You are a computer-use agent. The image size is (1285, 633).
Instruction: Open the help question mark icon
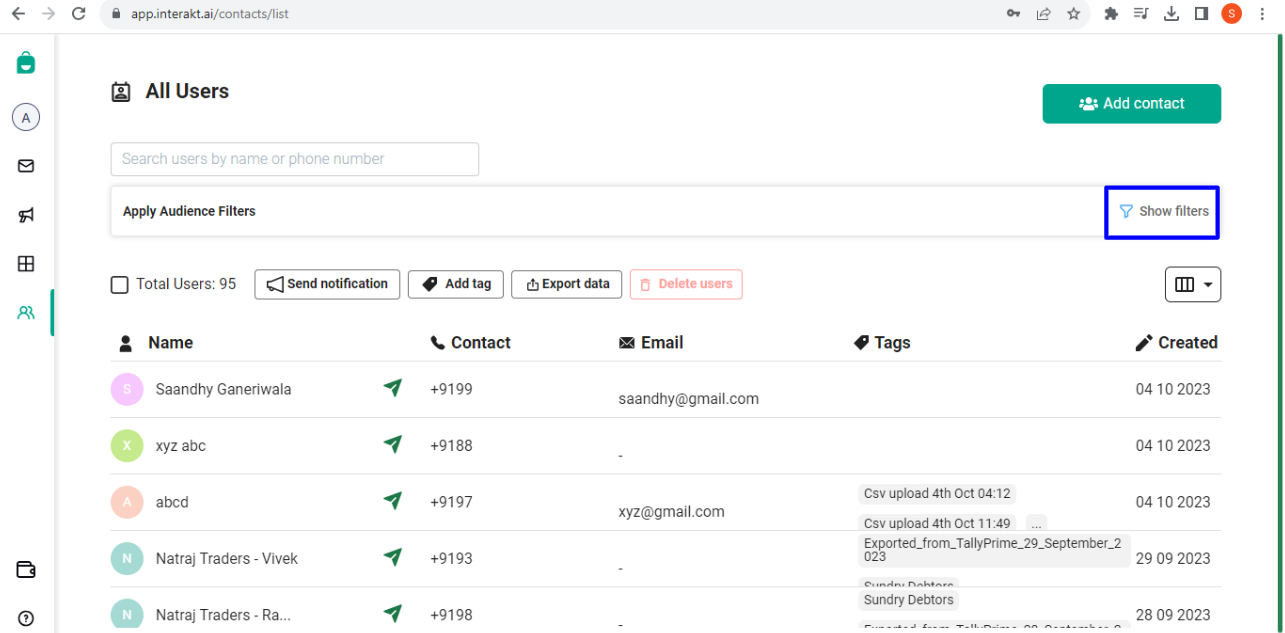click(x=26, y=618)
